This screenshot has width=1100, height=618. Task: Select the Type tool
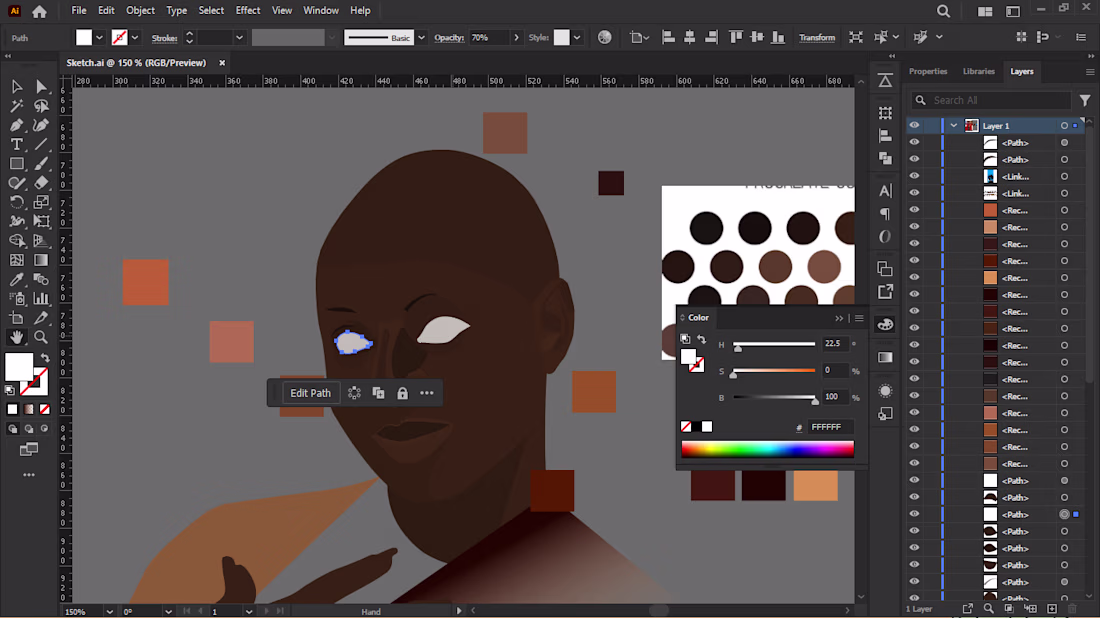coord(17,145)
